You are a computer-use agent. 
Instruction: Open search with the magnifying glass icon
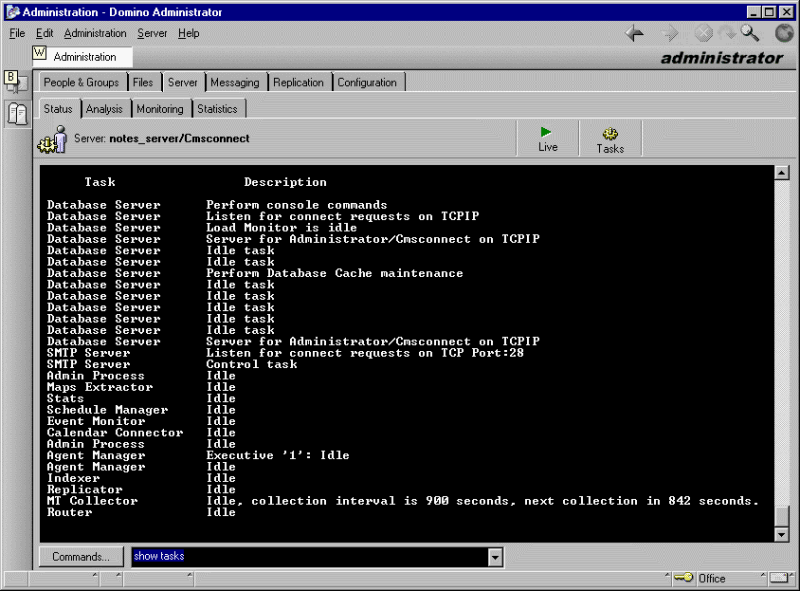(x=749, y=33)
